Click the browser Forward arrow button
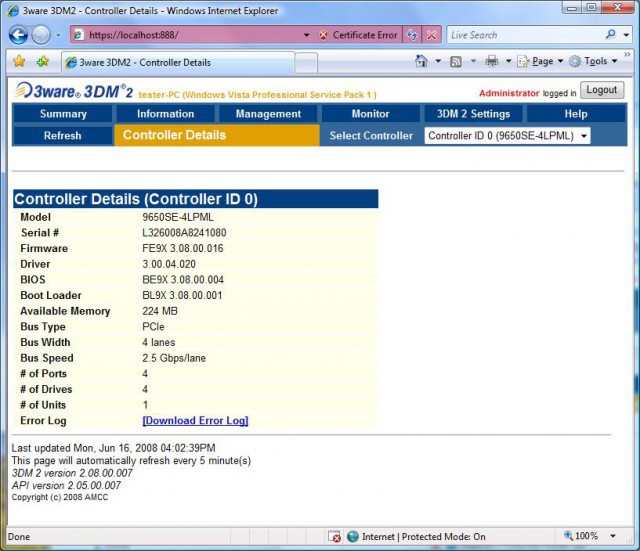This screenshot has width=640, height=551. (41, 35)
